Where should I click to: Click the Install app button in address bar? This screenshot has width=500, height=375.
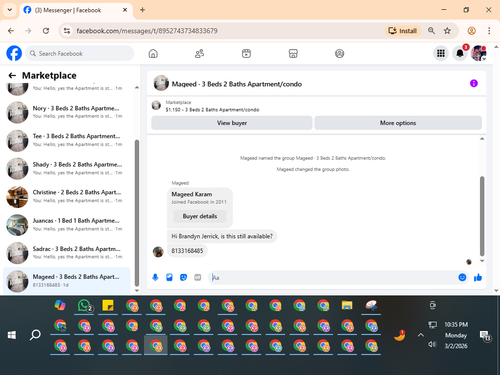403,31
